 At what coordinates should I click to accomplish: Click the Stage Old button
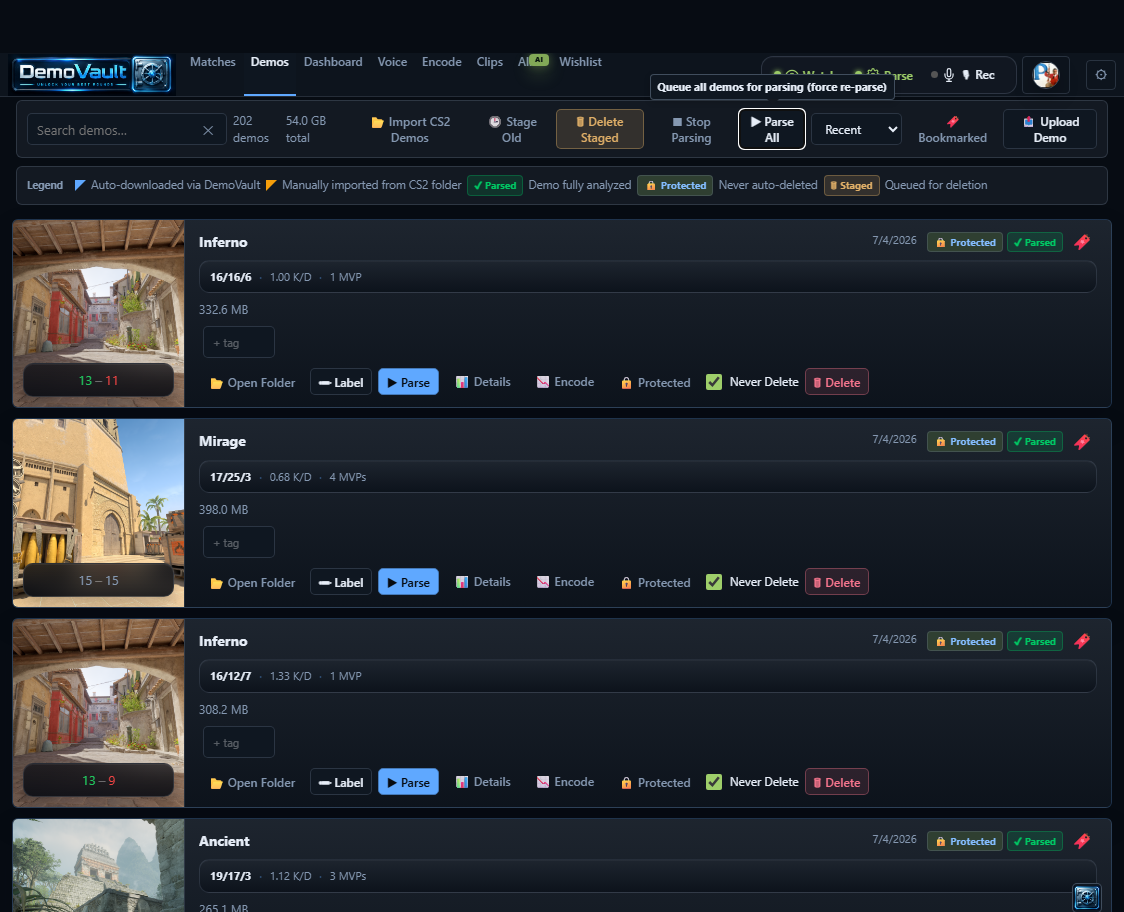(512, 130)
